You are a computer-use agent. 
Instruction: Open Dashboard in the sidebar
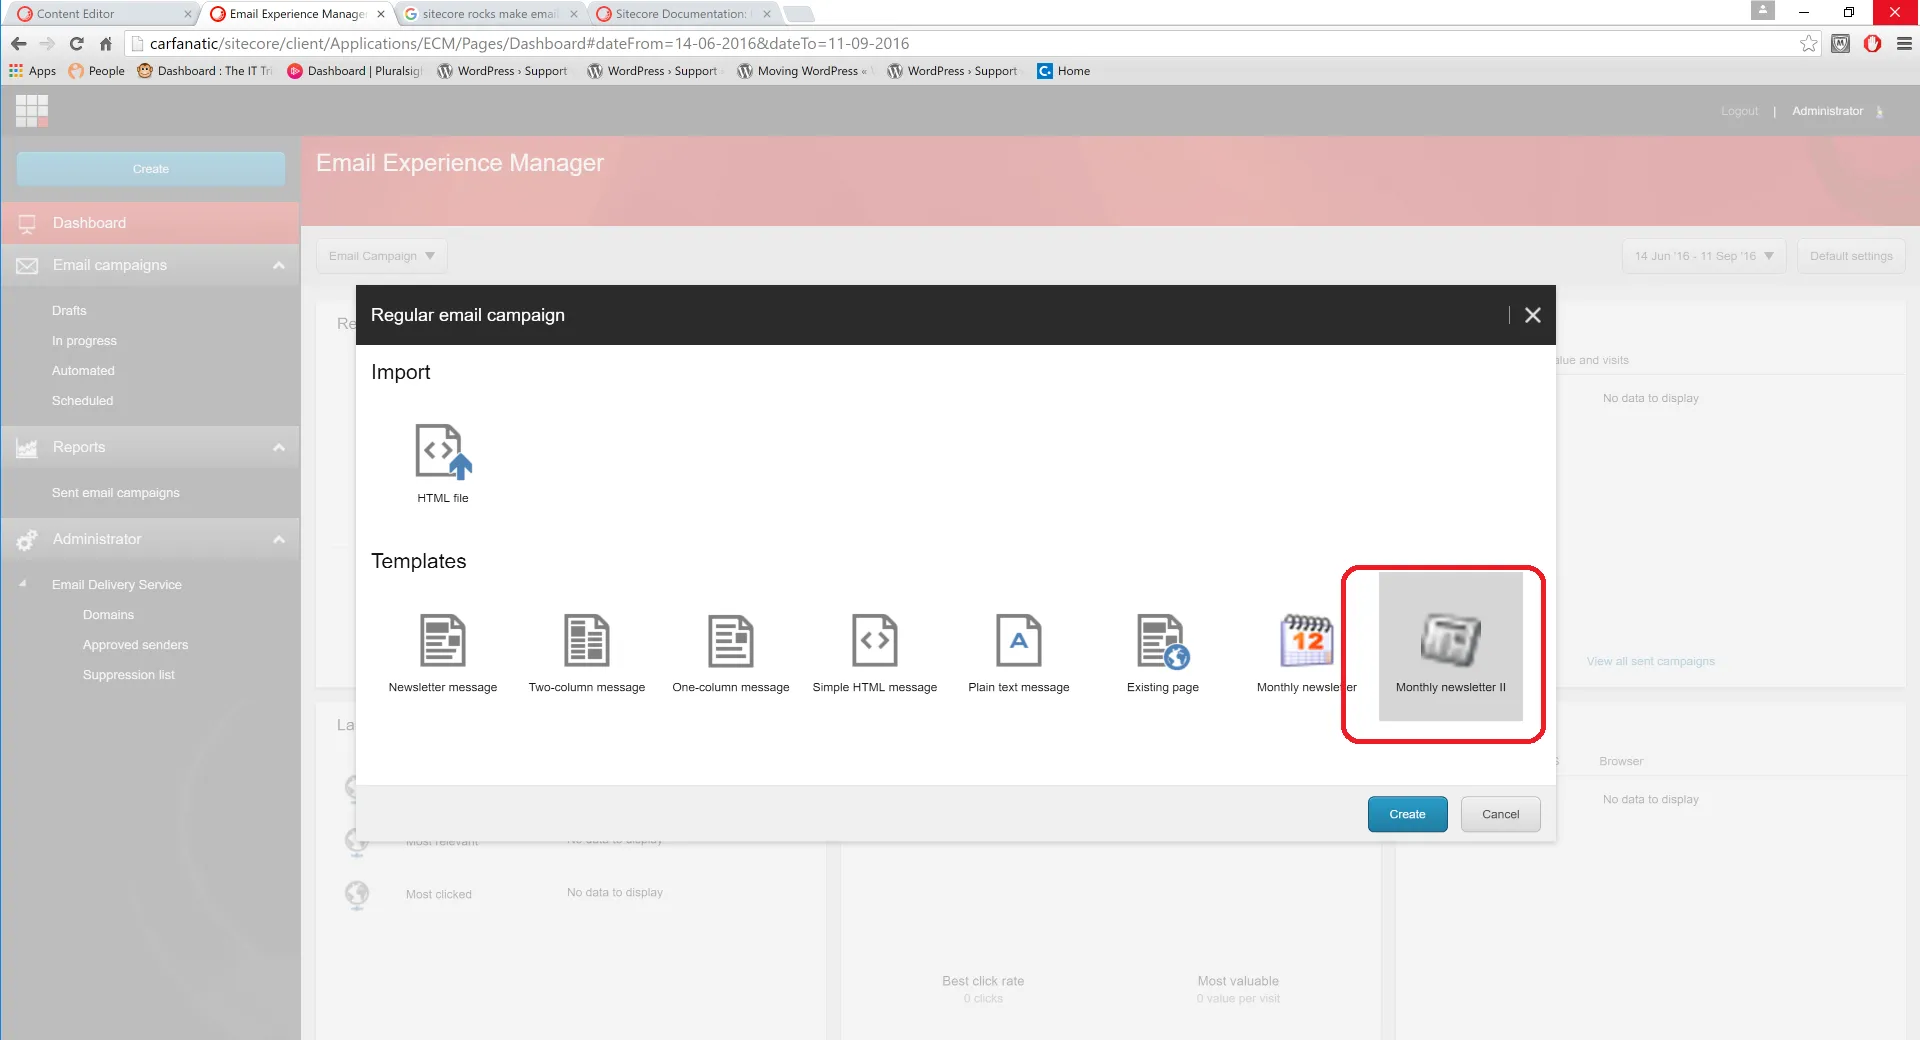pyautogui.click(x=150, y=223)
